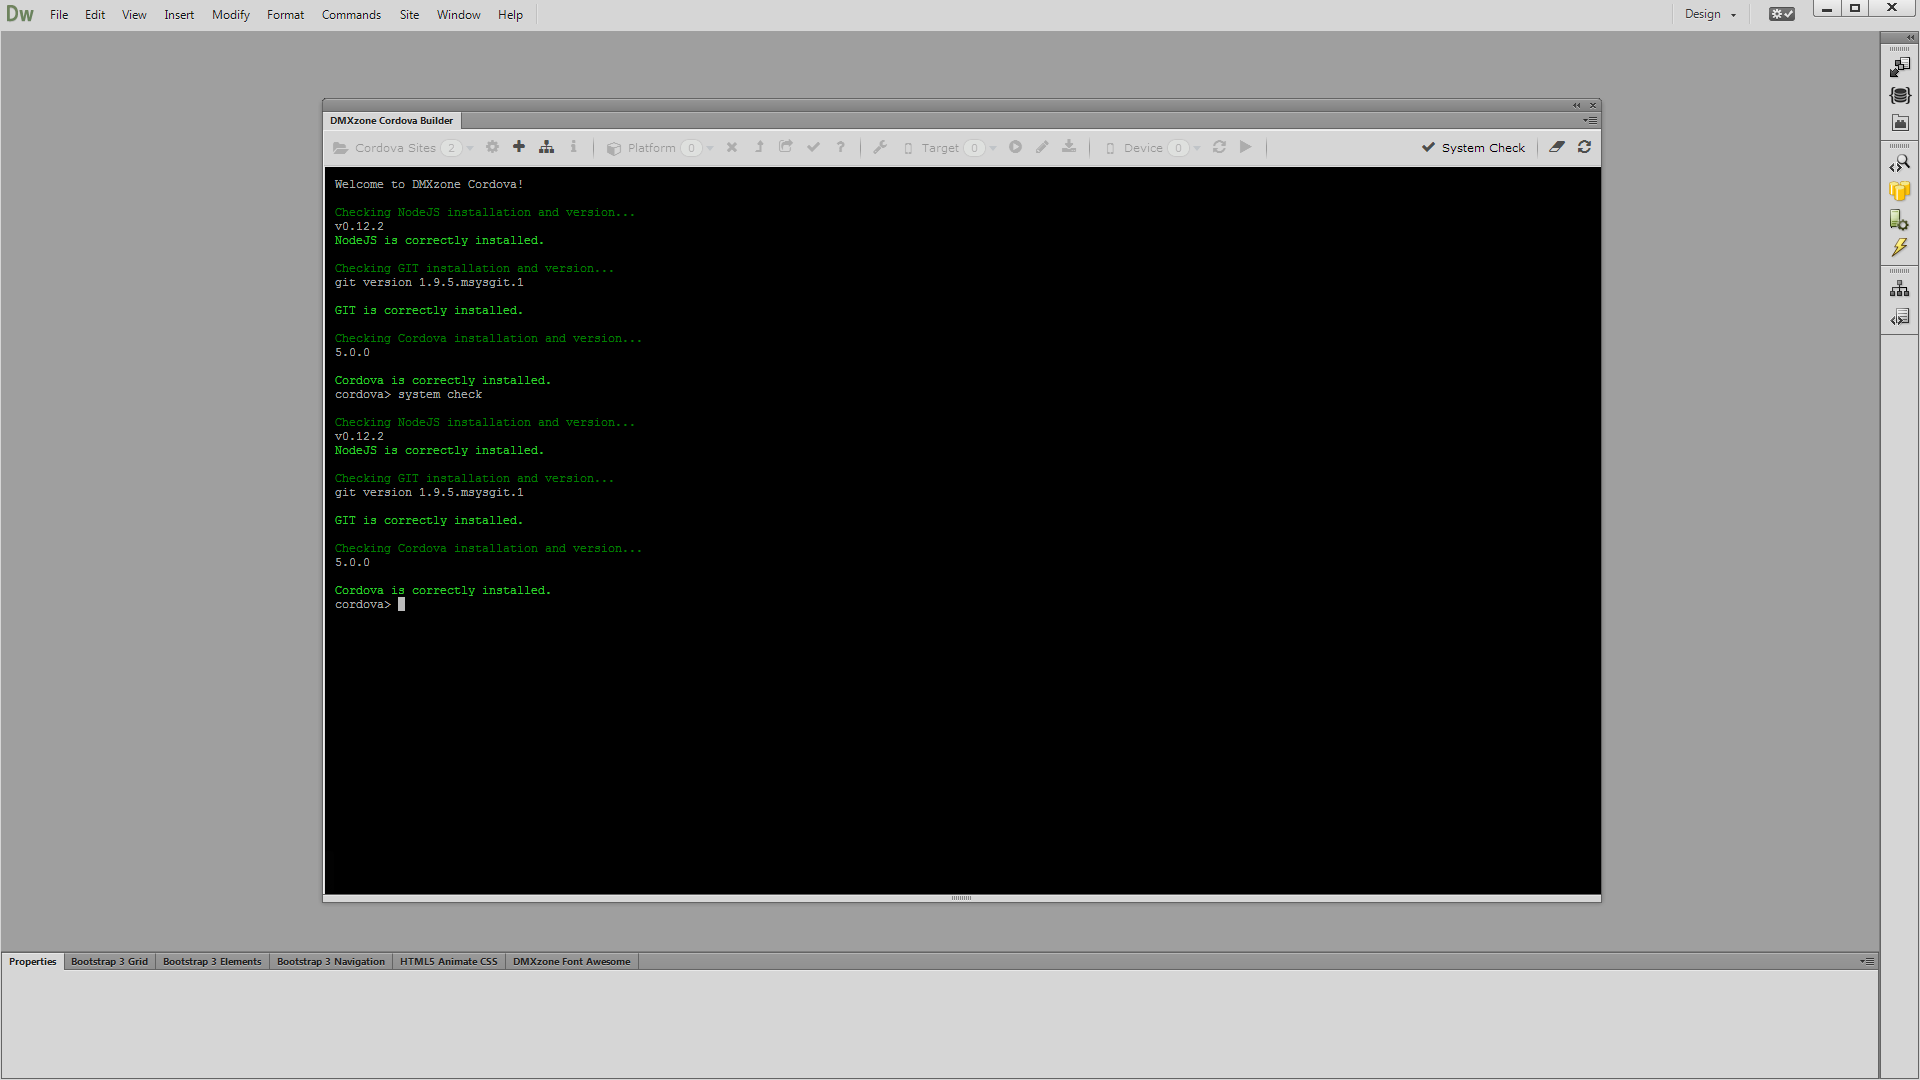Open the Insert menu
This screenshot has width=1920, height=1080.
[179, 14]
